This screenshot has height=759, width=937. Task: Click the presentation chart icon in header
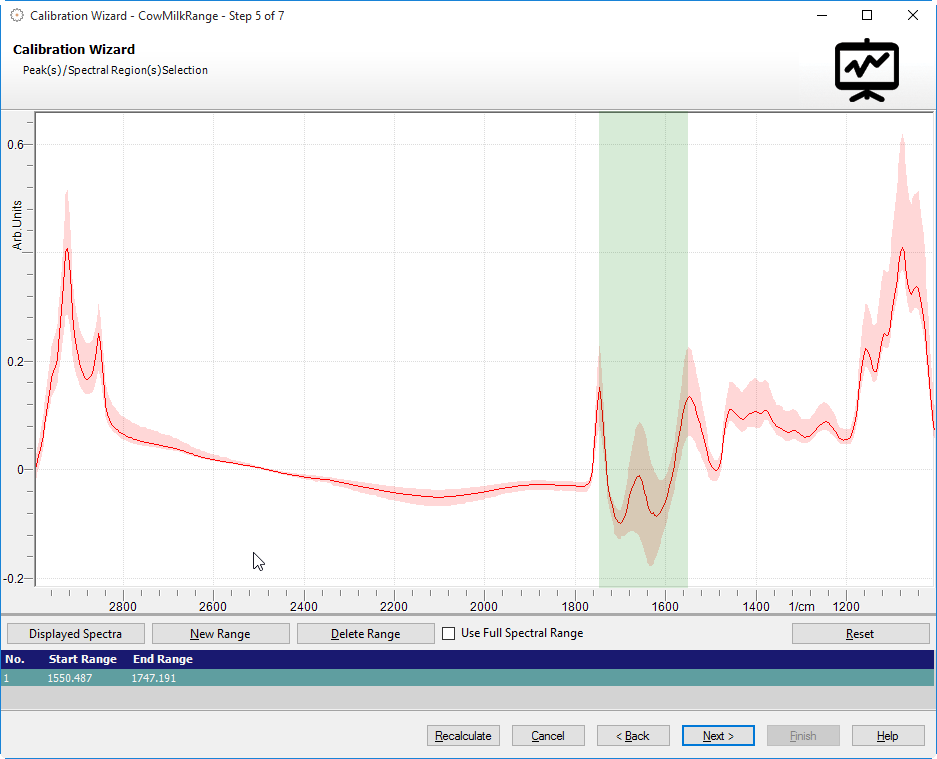[x=867, y=70]
